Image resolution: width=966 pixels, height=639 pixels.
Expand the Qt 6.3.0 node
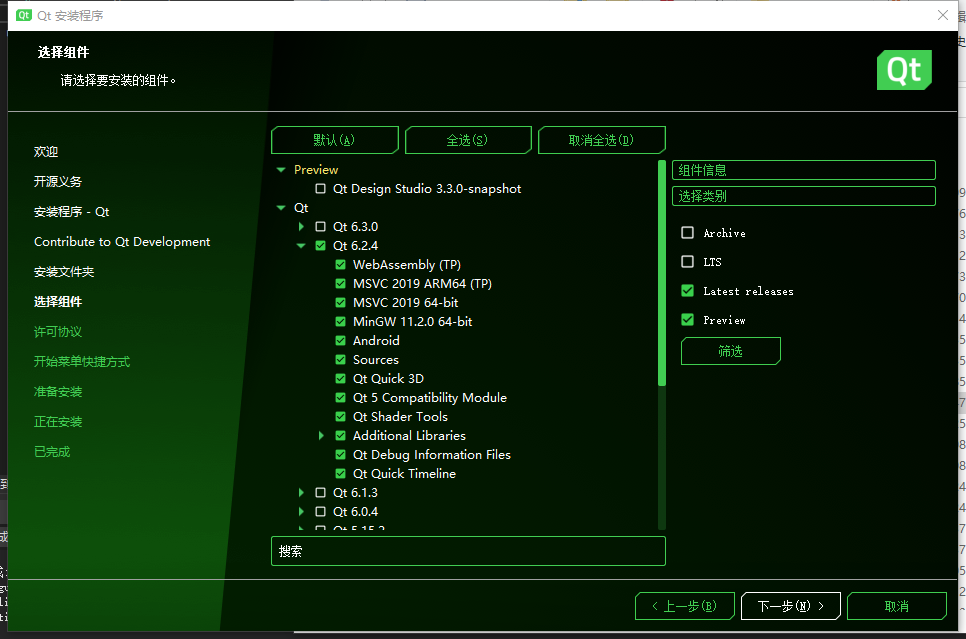click(301, 227)
